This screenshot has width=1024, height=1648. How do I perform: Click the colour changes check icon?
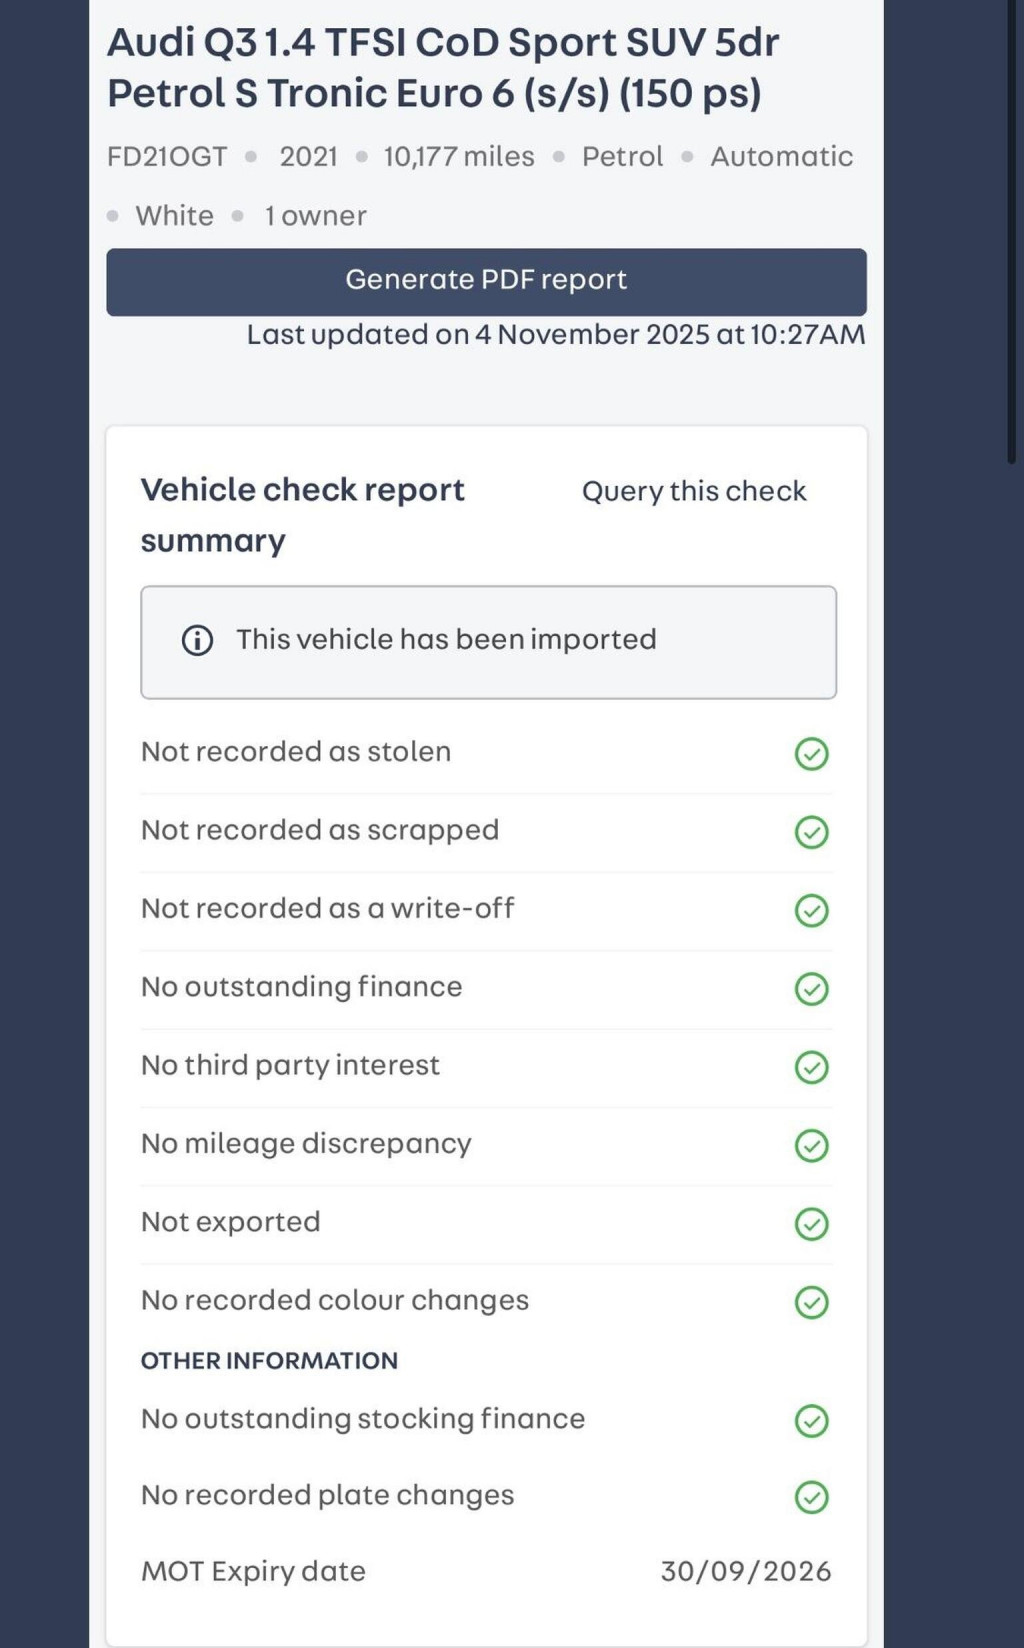[x=811, y=1302]
